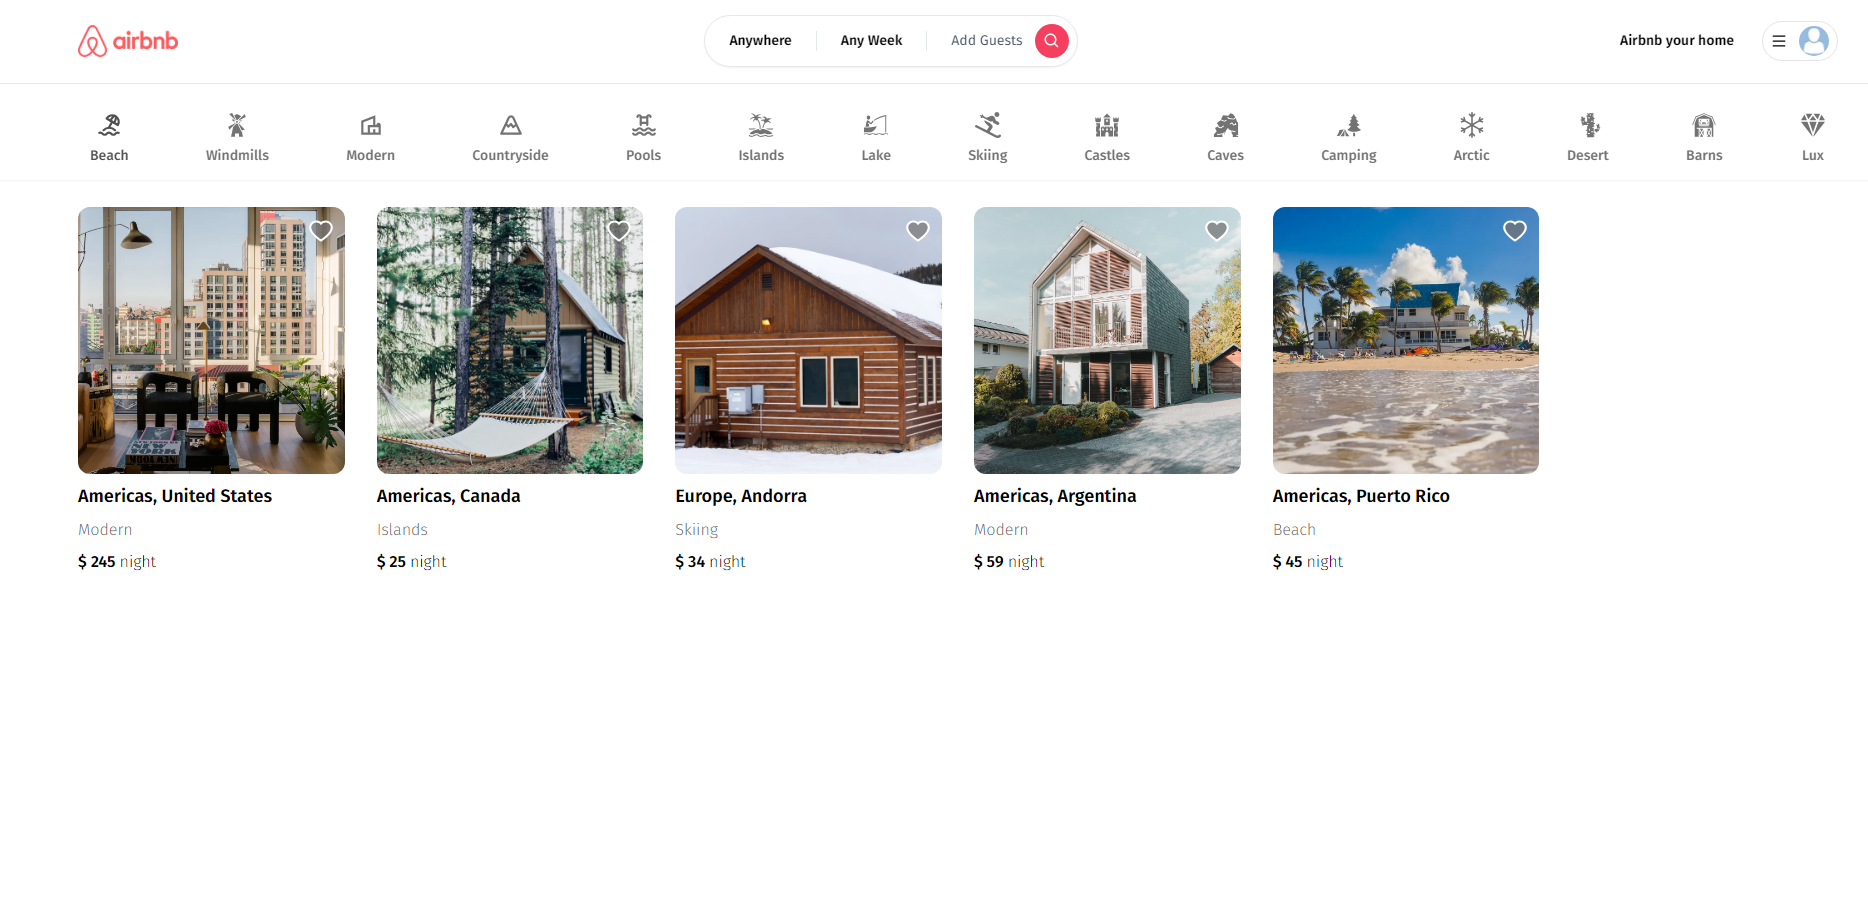This screenshot has height=911, width=1868.
Task: Select the Modern category icon
Action: pos(371,125)
